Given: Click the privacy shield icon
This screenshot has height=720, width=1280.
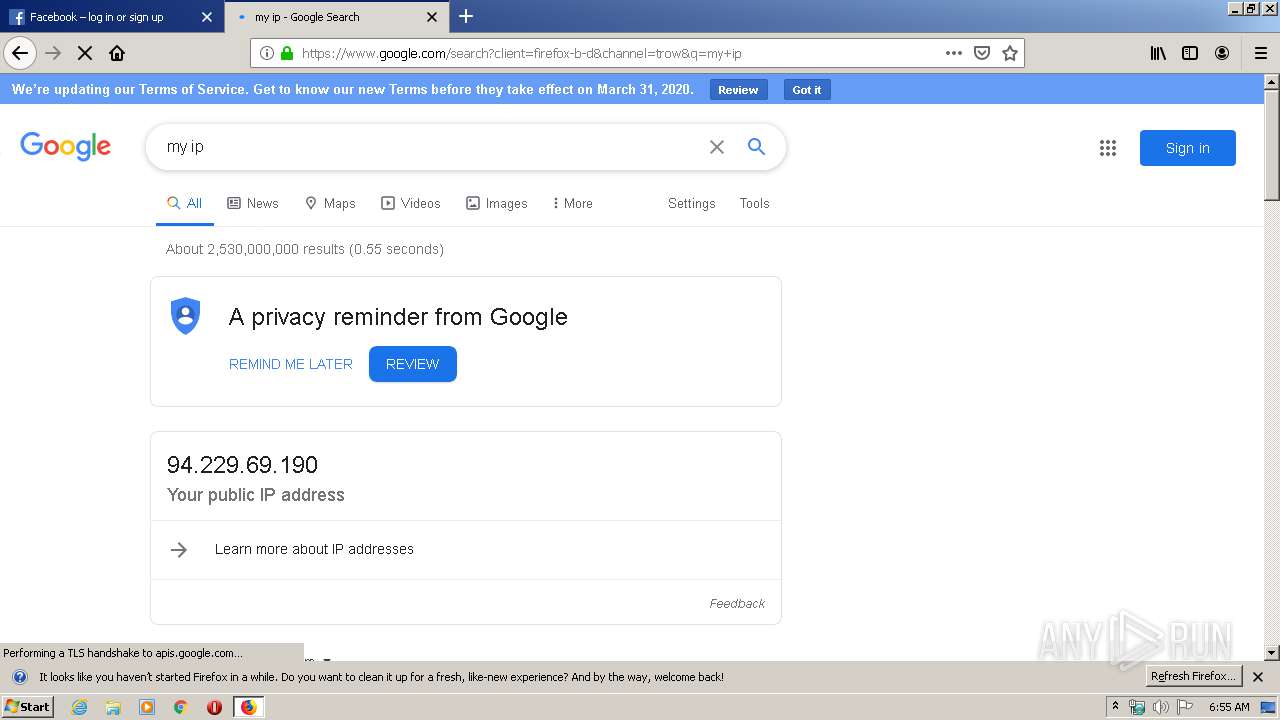Looking at the screenshot, I should (186, 316).
